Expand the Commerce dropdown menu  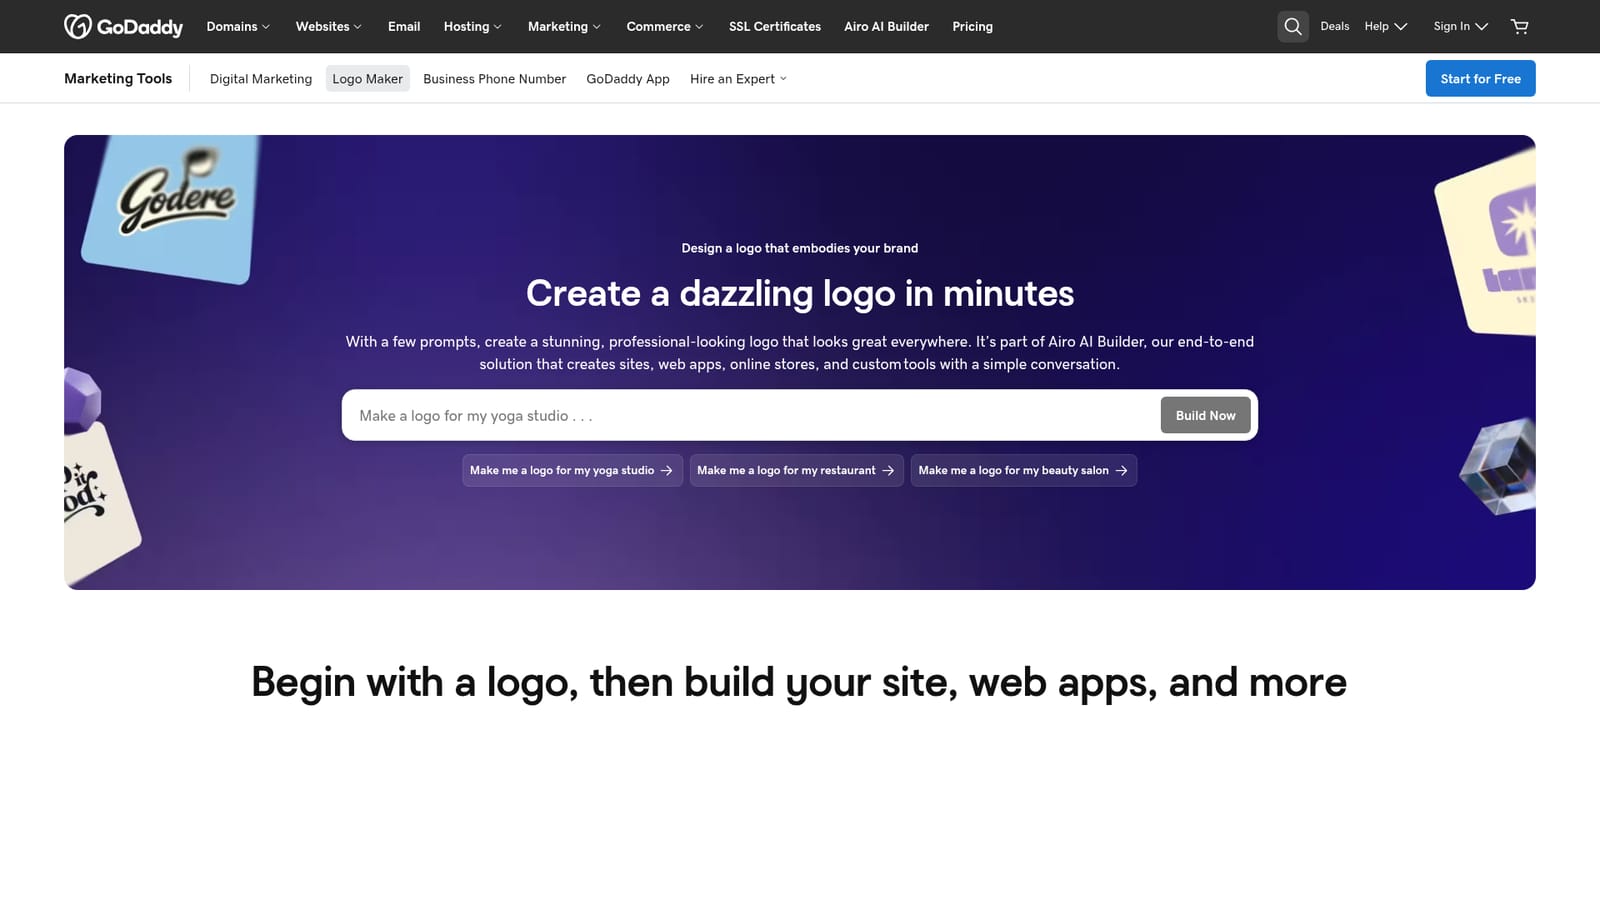click(x=664, y=26)
